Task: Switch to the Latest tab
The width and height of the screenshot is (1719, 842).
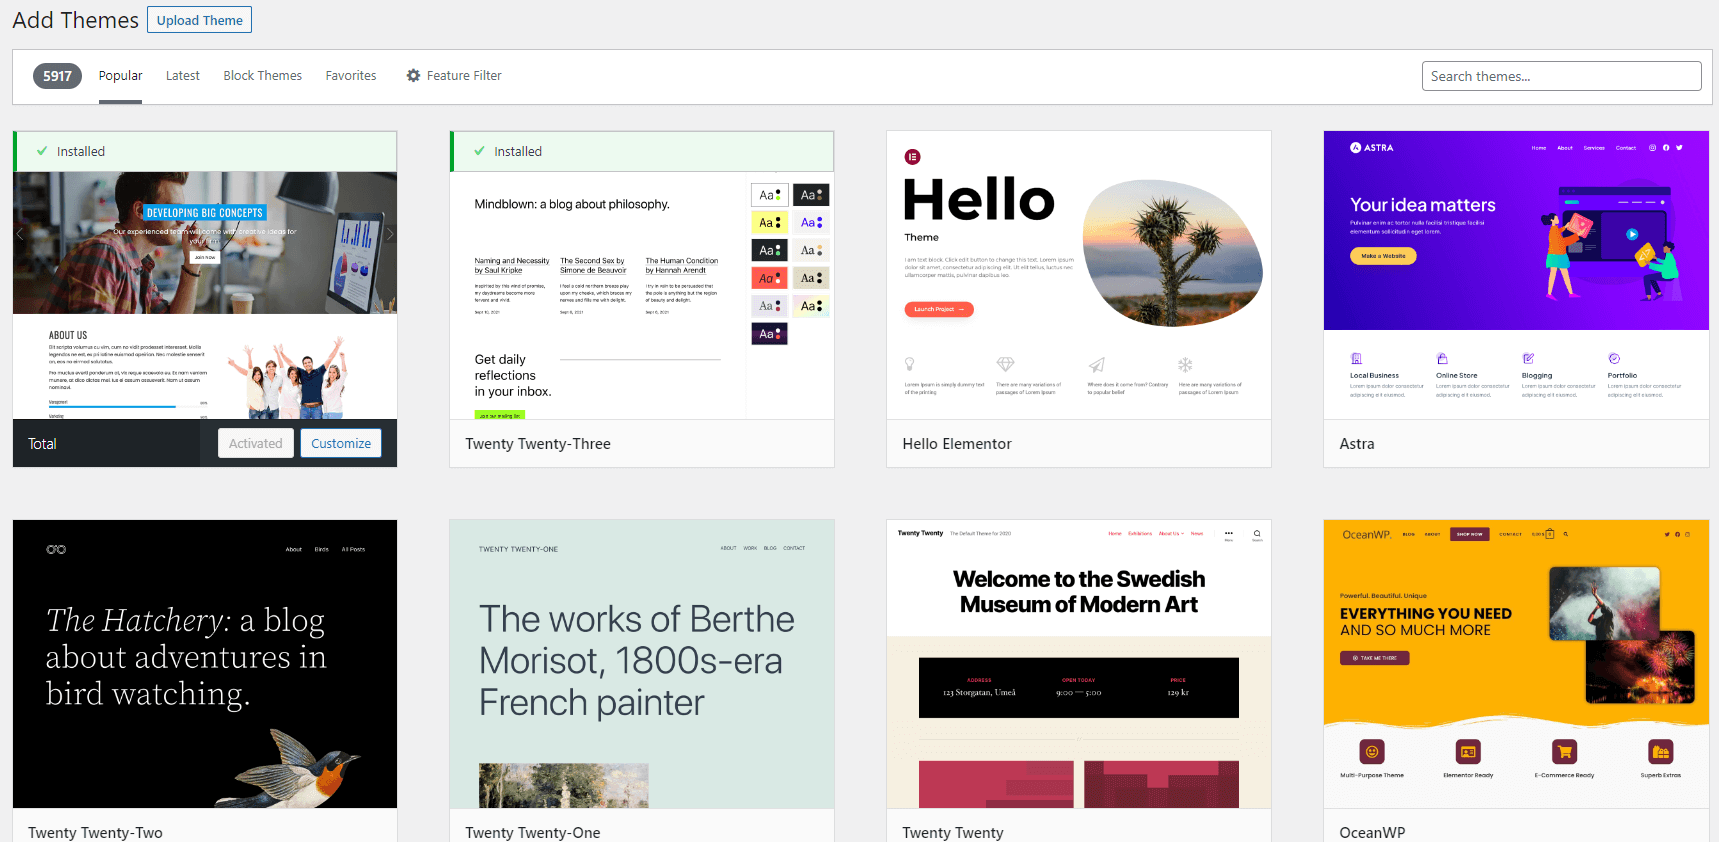Action: point(182,76)
